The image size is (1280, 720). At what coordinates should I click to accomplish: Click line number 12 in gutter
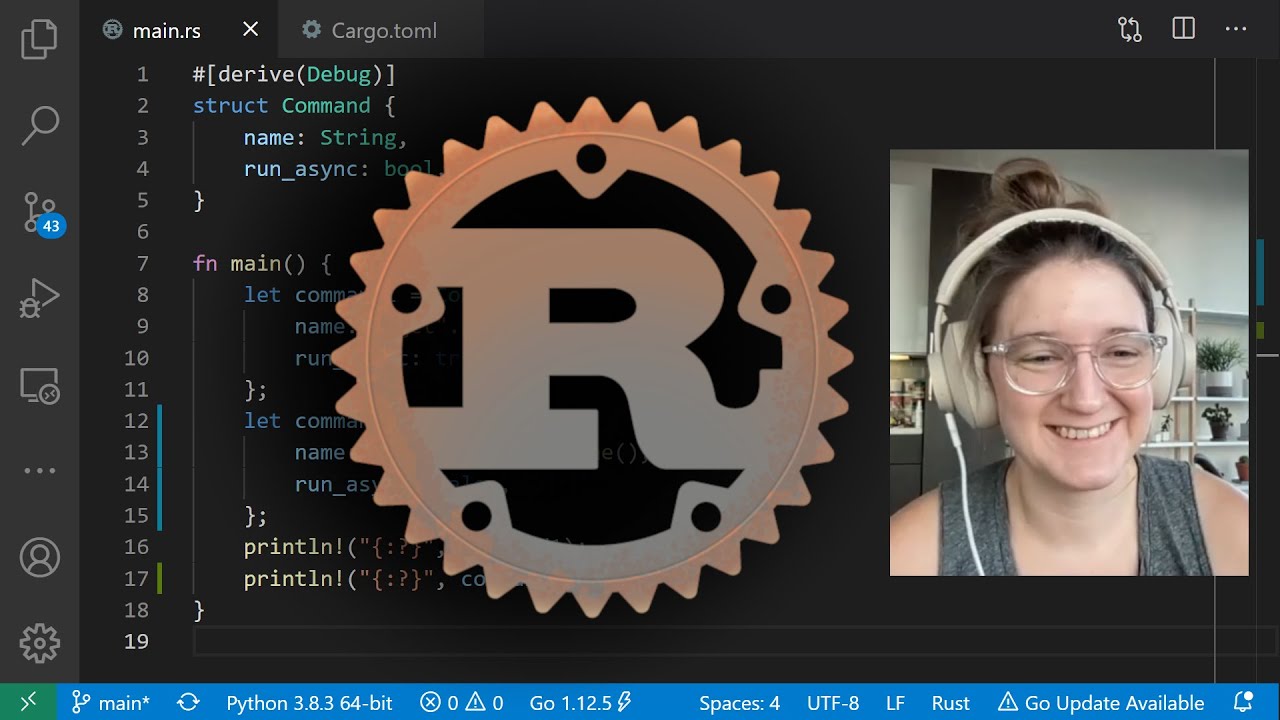click(x=136, y=421)
